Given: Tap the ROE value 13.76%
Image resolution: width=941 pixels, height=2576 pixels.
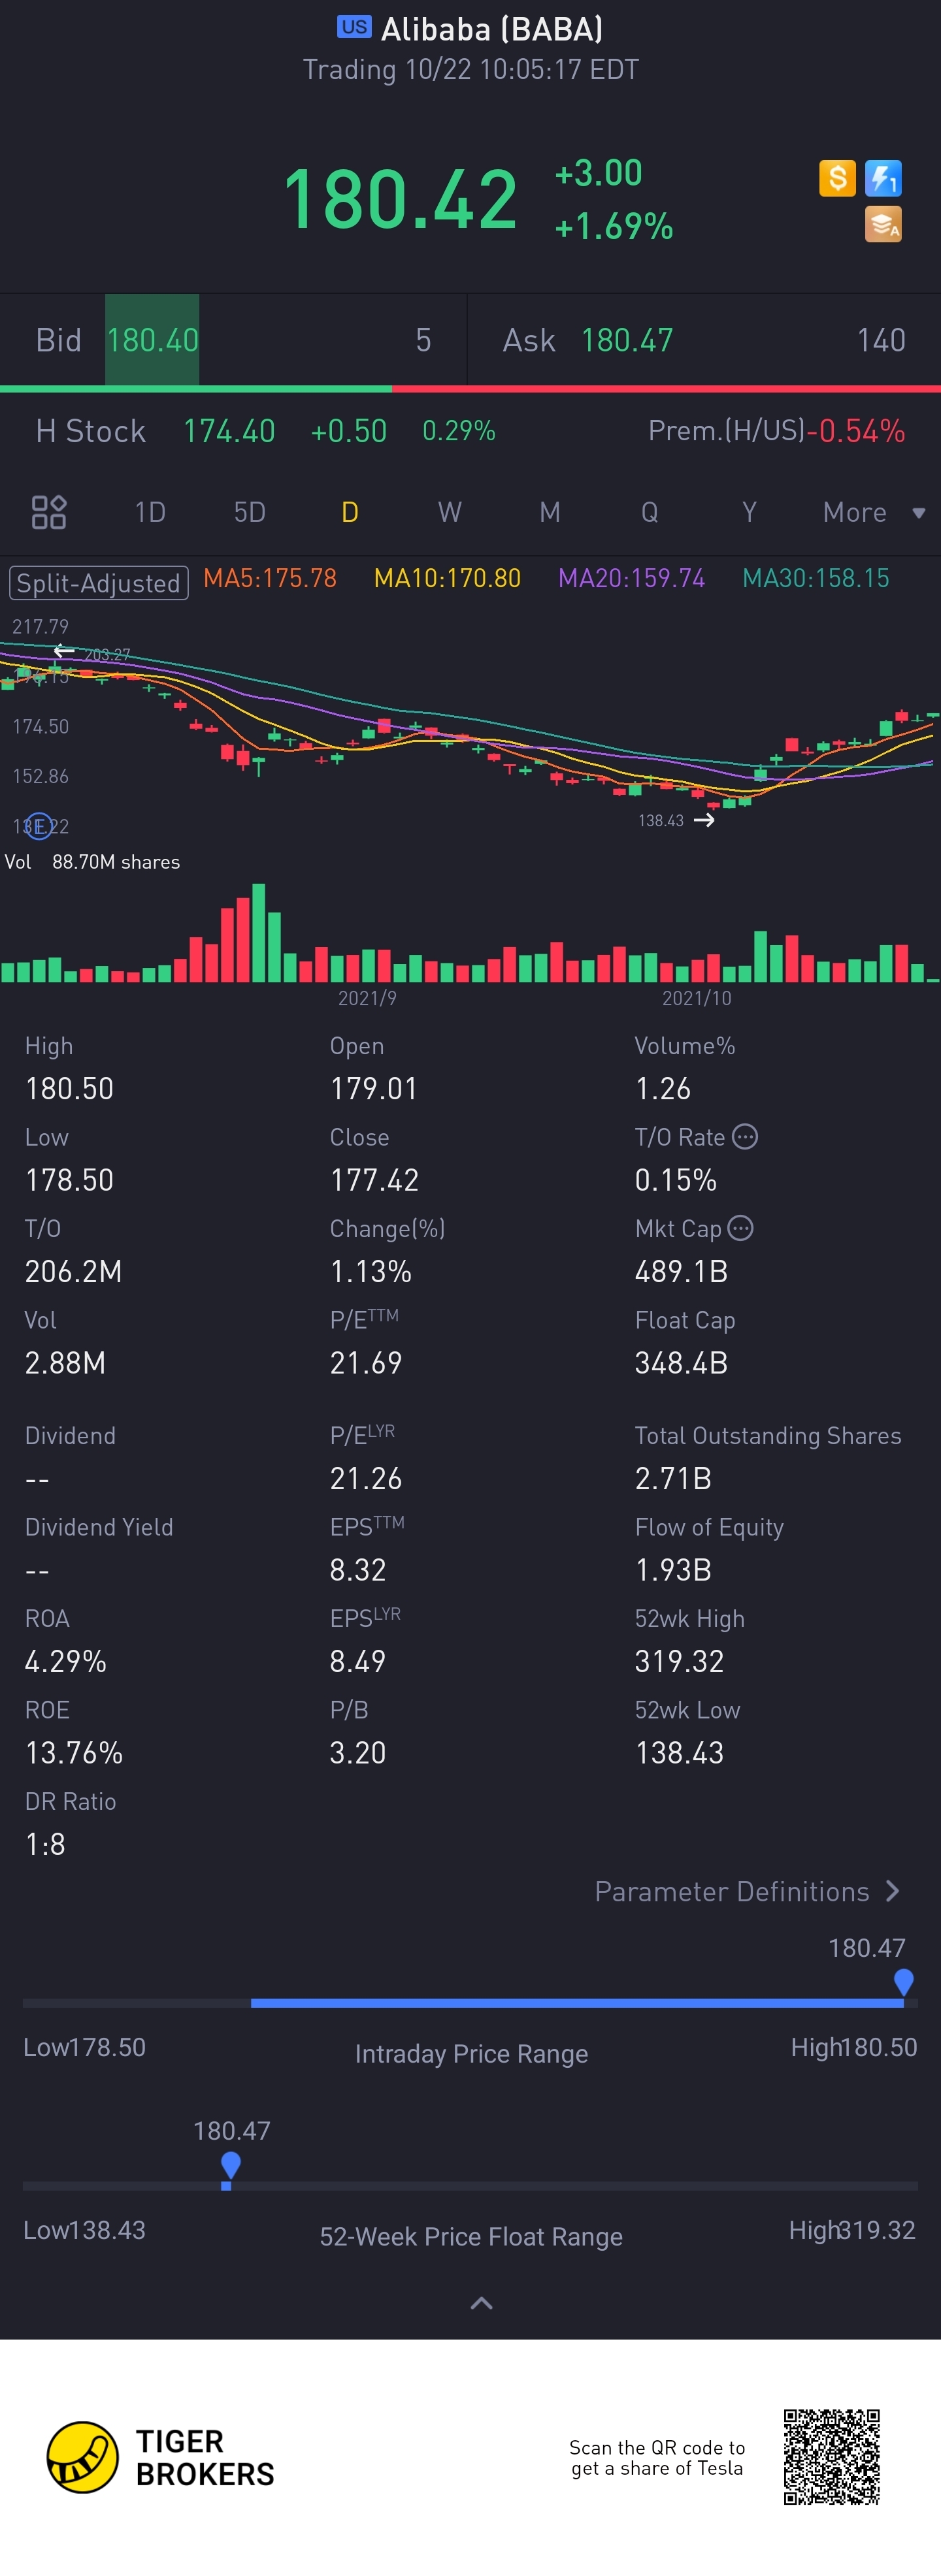Looking at the screenshot, I should pyautogui.click(x=74, y=1753).
